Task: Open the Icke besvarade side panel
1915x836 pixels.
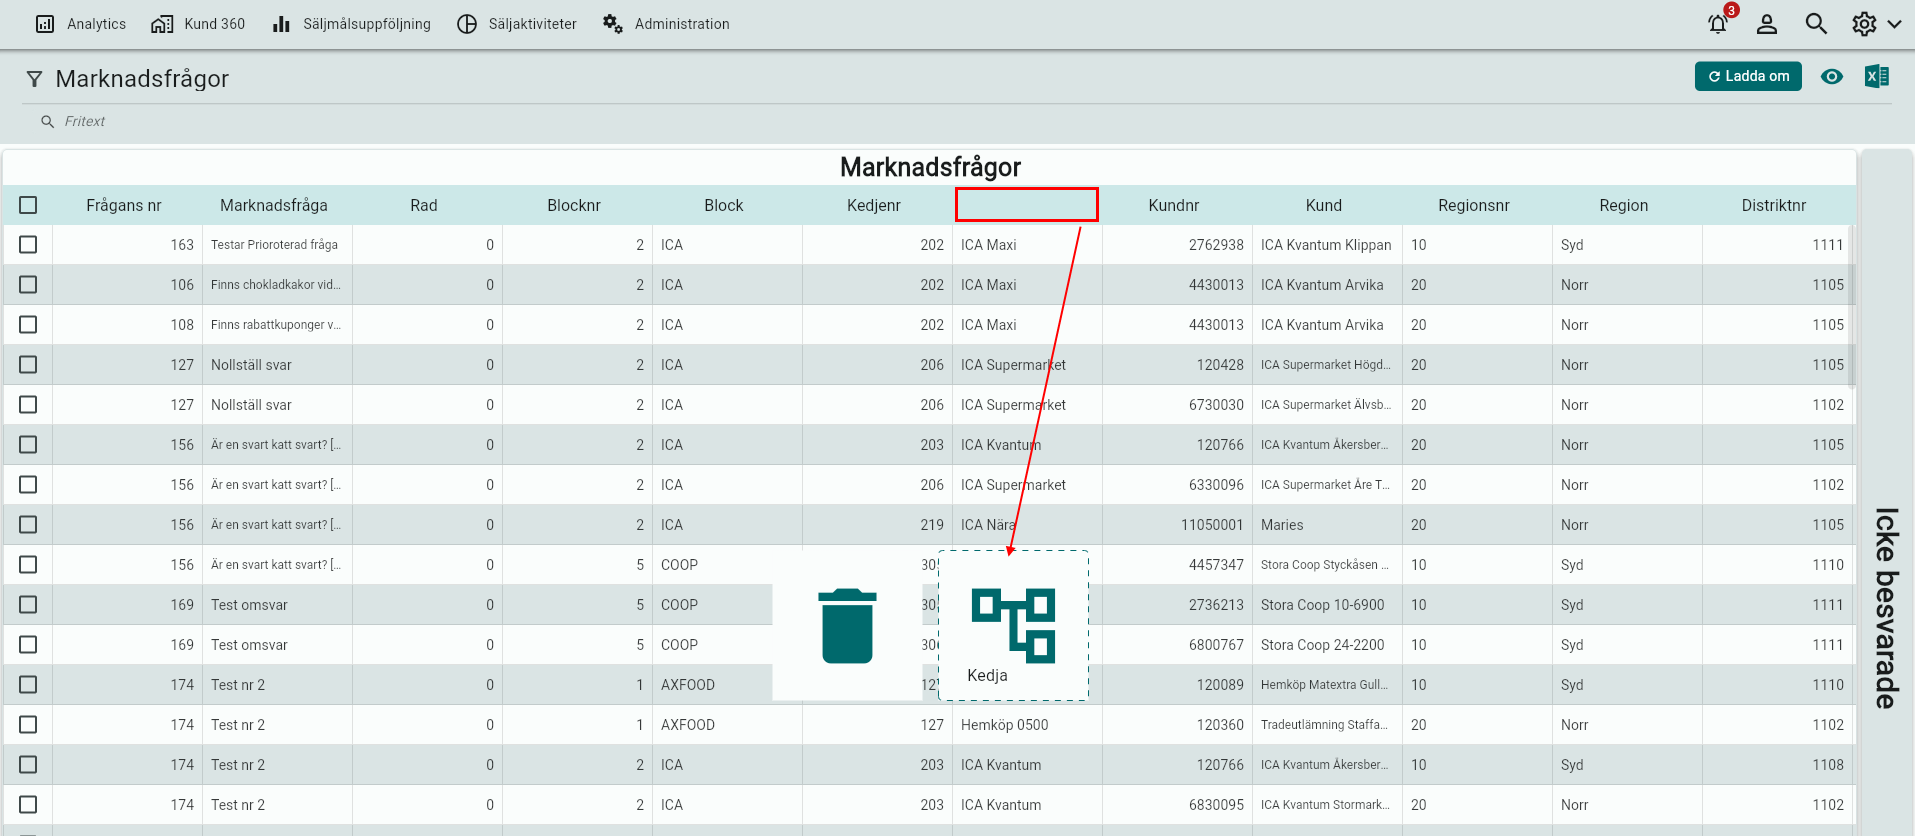Action: 1886,608
